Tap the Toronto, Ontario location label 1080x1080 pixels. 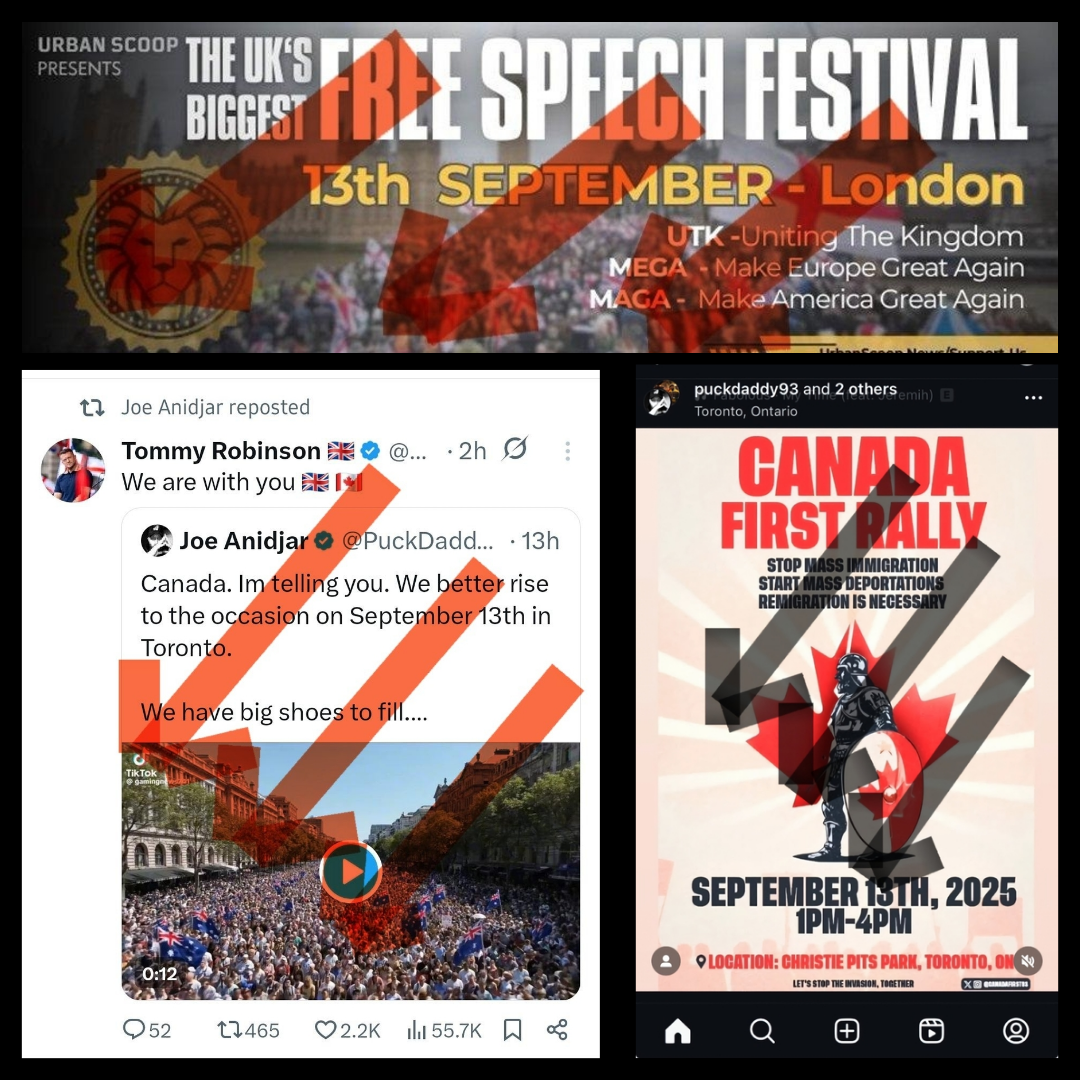746,411
